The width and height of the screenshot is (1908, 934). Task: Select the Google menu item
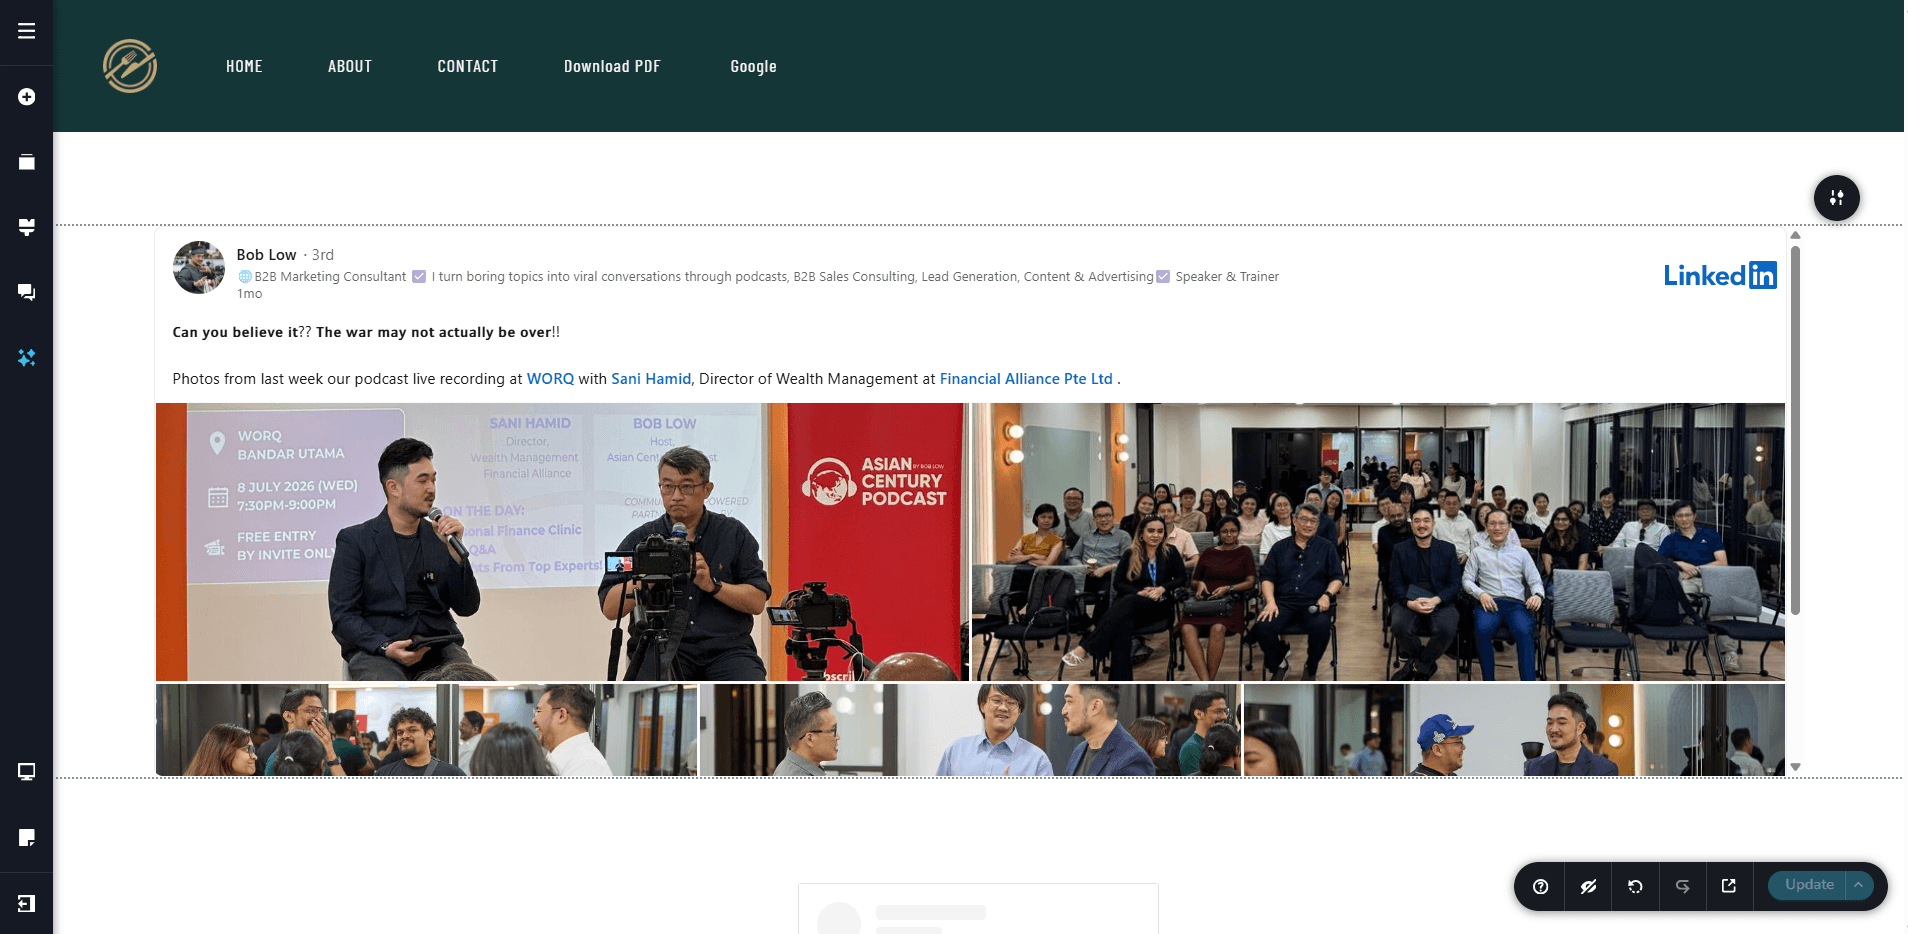tap(753, 66)
